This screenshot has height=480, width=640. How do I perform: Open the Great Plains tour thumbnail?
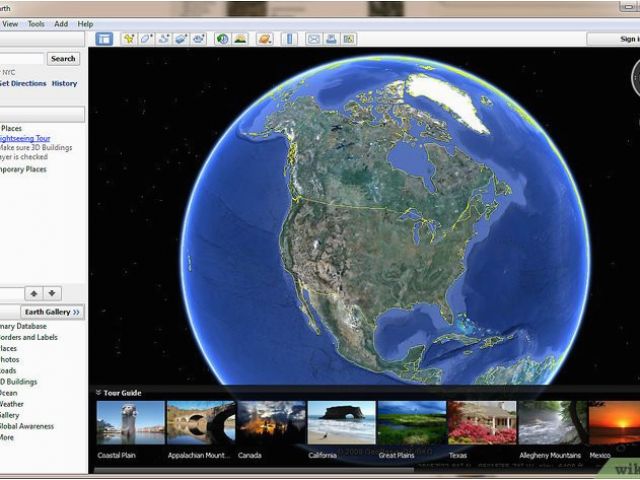pyautogui.click(x=412, y=422)
